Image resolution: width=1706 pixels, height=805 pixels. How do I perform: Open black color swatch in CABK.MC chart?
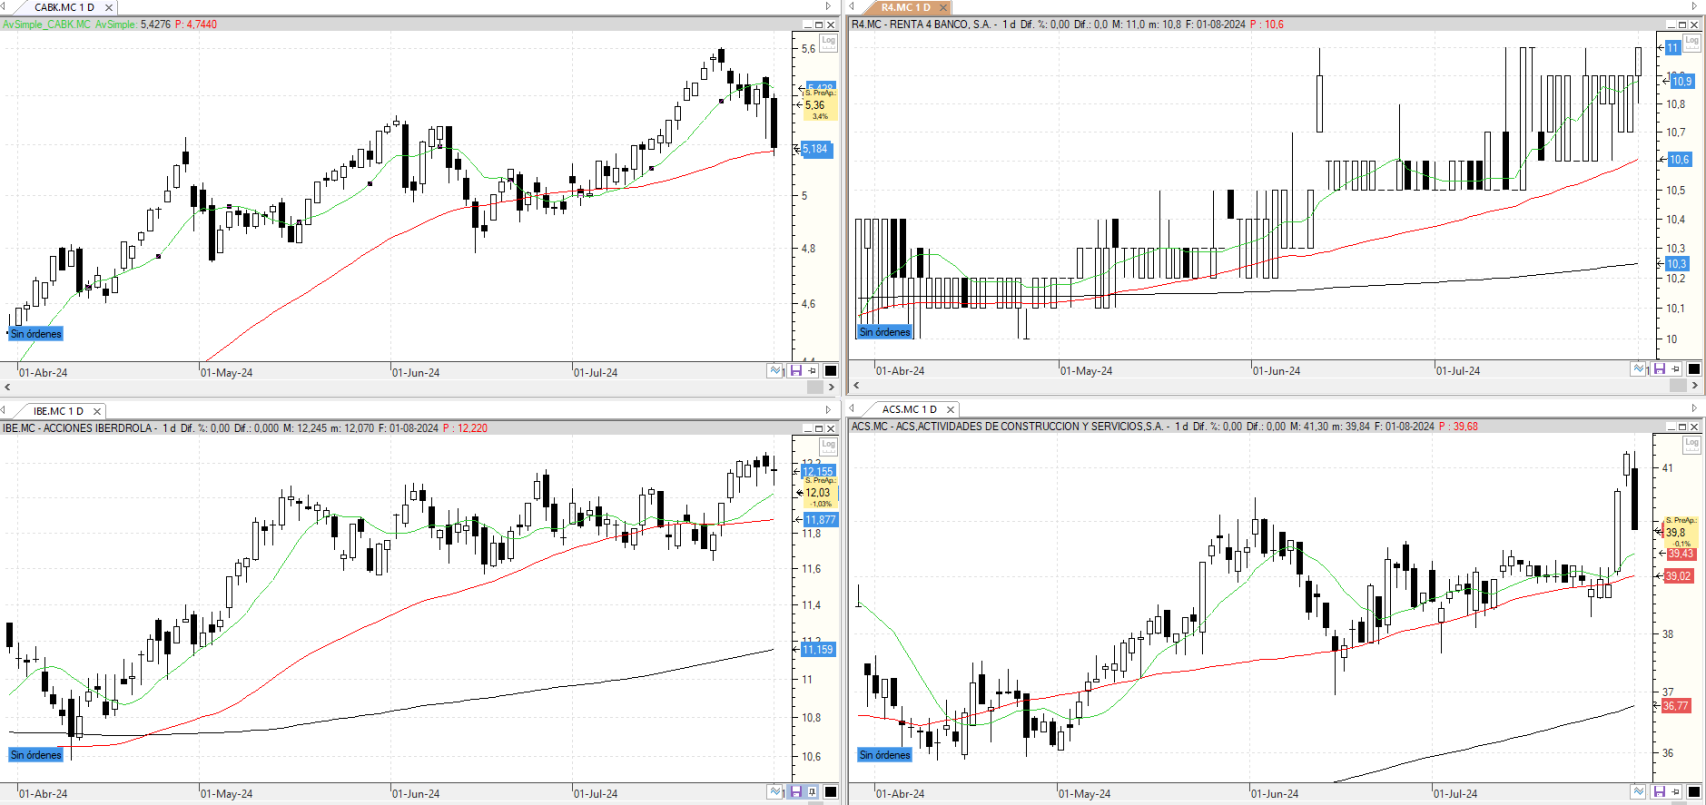830,370
